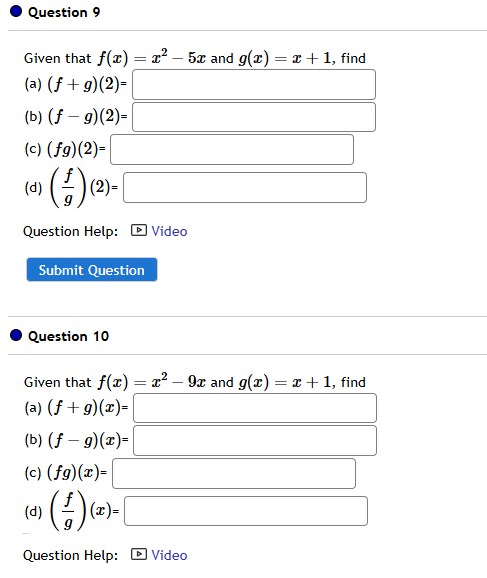Click the video play icon under Question 9

point(139,230)
